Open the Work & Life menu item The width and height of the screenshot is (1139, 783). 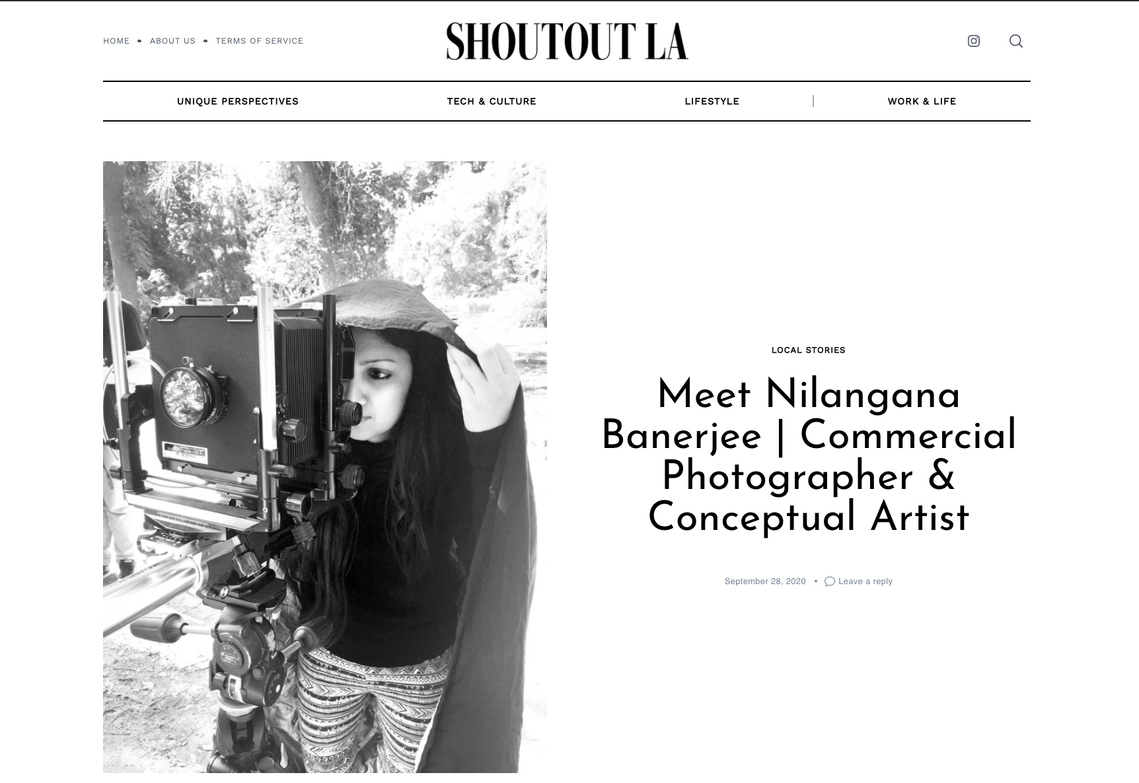point(921,101)
